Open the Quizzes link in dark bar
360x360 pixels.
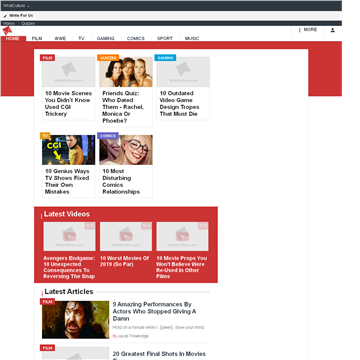click(28, 23)
